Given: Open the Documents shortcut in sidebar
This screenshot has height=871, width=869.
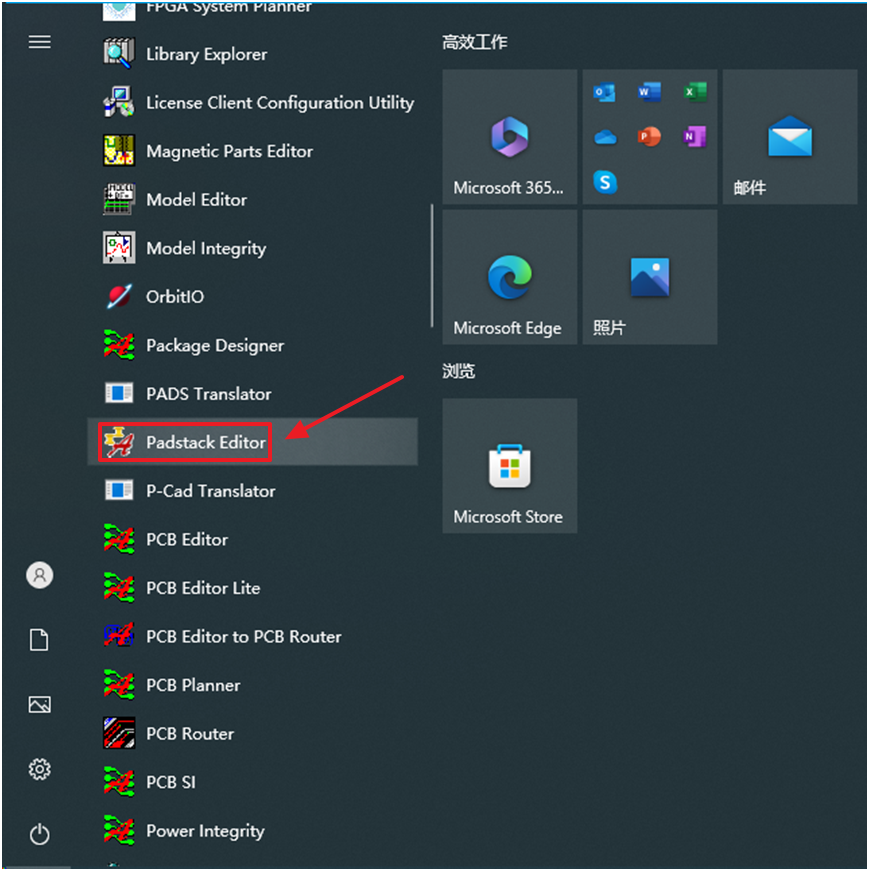Looking at the screenshot, I should (x=40, y=640).
